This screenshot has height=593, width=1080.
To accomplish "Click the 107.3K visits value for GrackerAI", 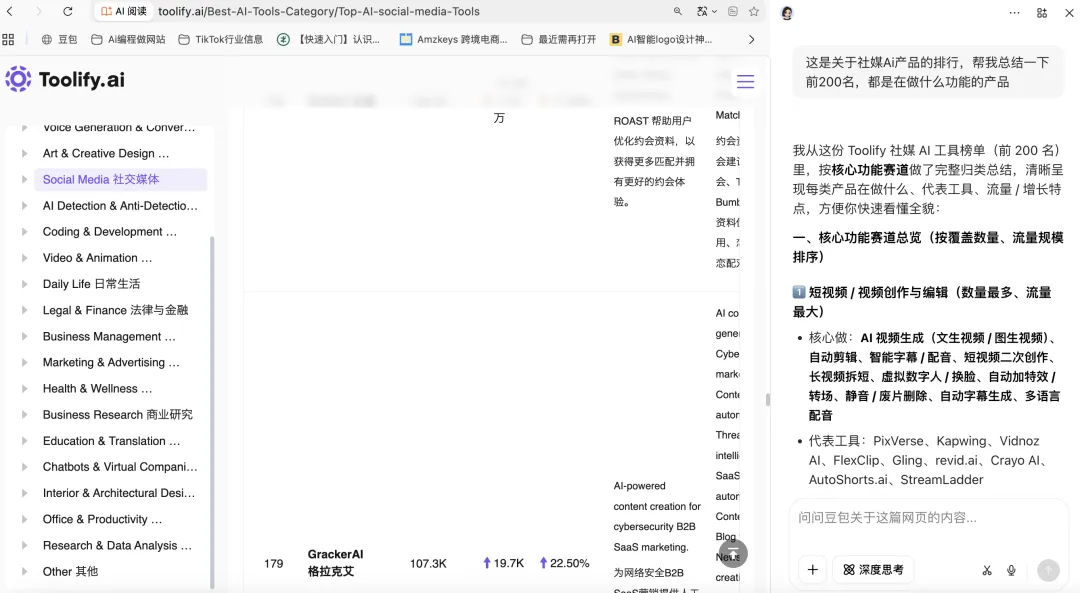I will (x=428, y=563).
